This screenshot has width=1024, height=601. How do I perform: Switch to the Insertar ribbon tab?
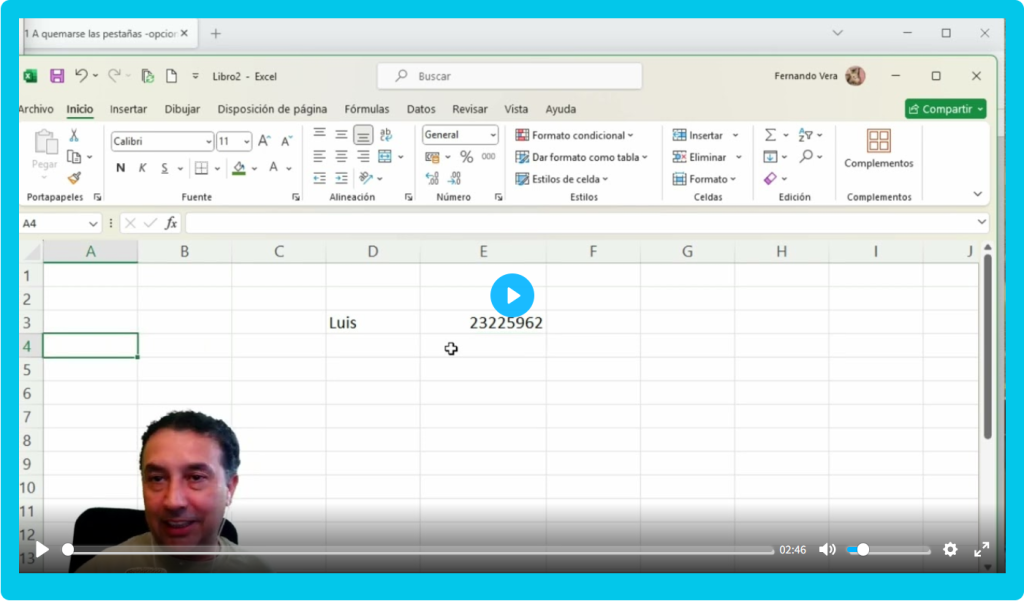[128, 109]
